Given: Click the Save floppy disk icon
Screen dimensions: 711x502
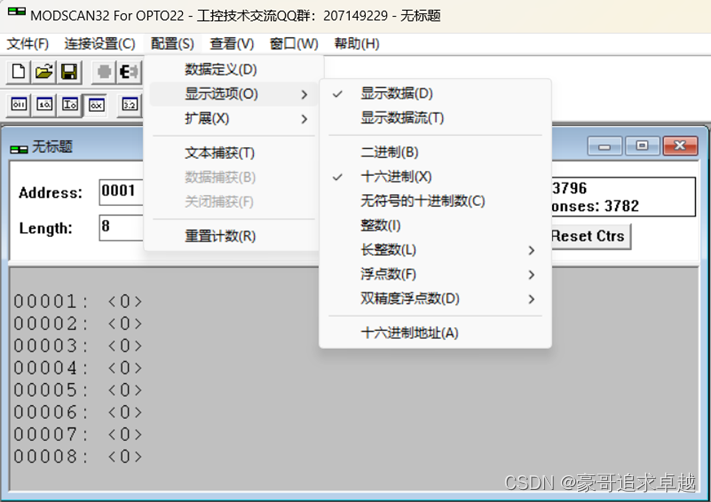Looking at the screenshot, I should coord(69,72).
